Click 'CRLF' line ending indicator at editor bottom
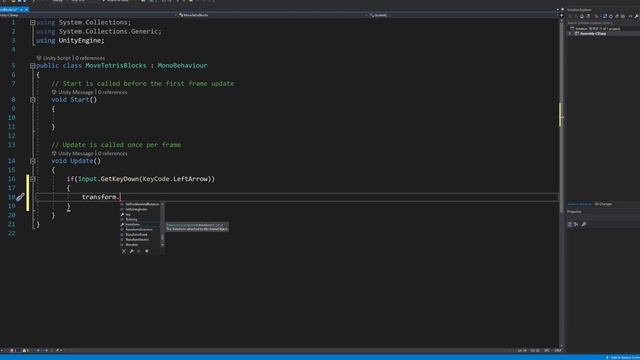 tap(558, 350)
